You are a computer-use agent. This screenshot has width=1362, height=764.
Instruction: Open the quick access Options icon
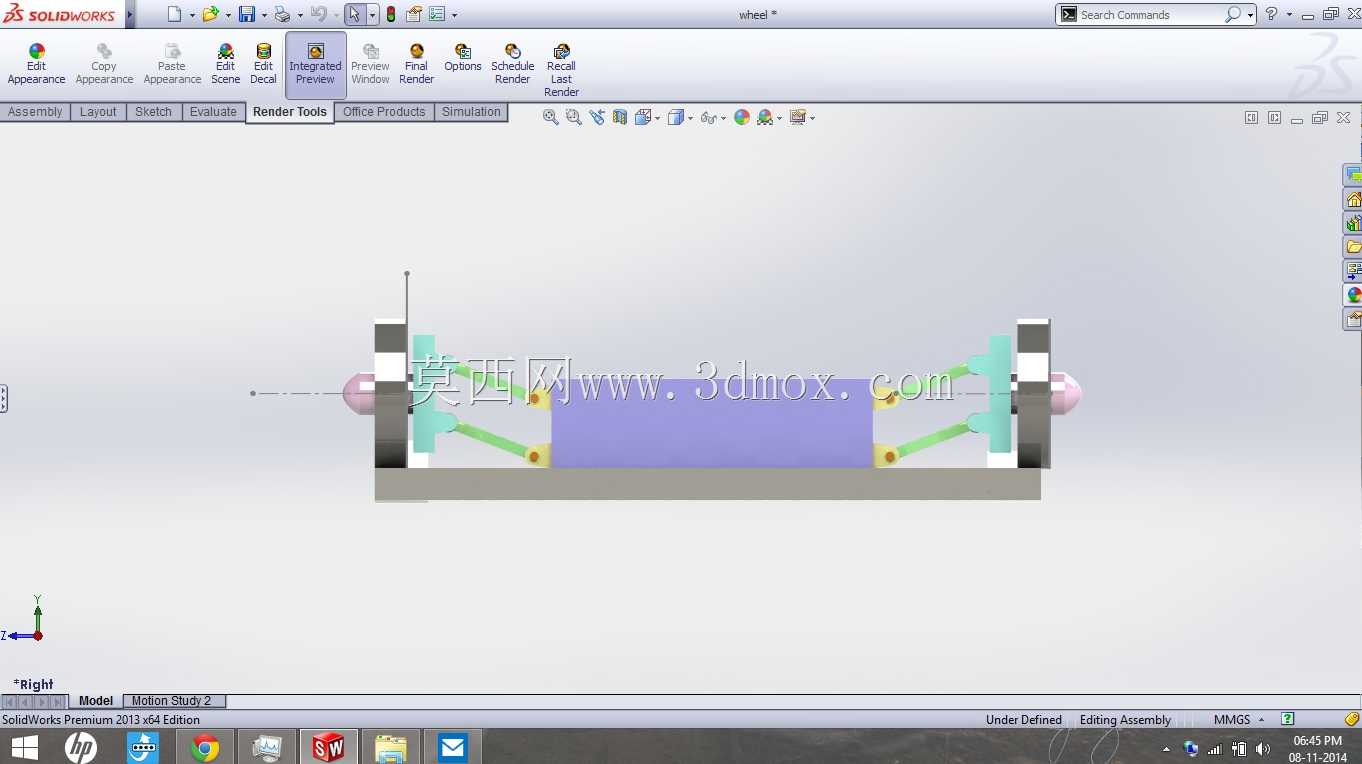pos(437,14)
